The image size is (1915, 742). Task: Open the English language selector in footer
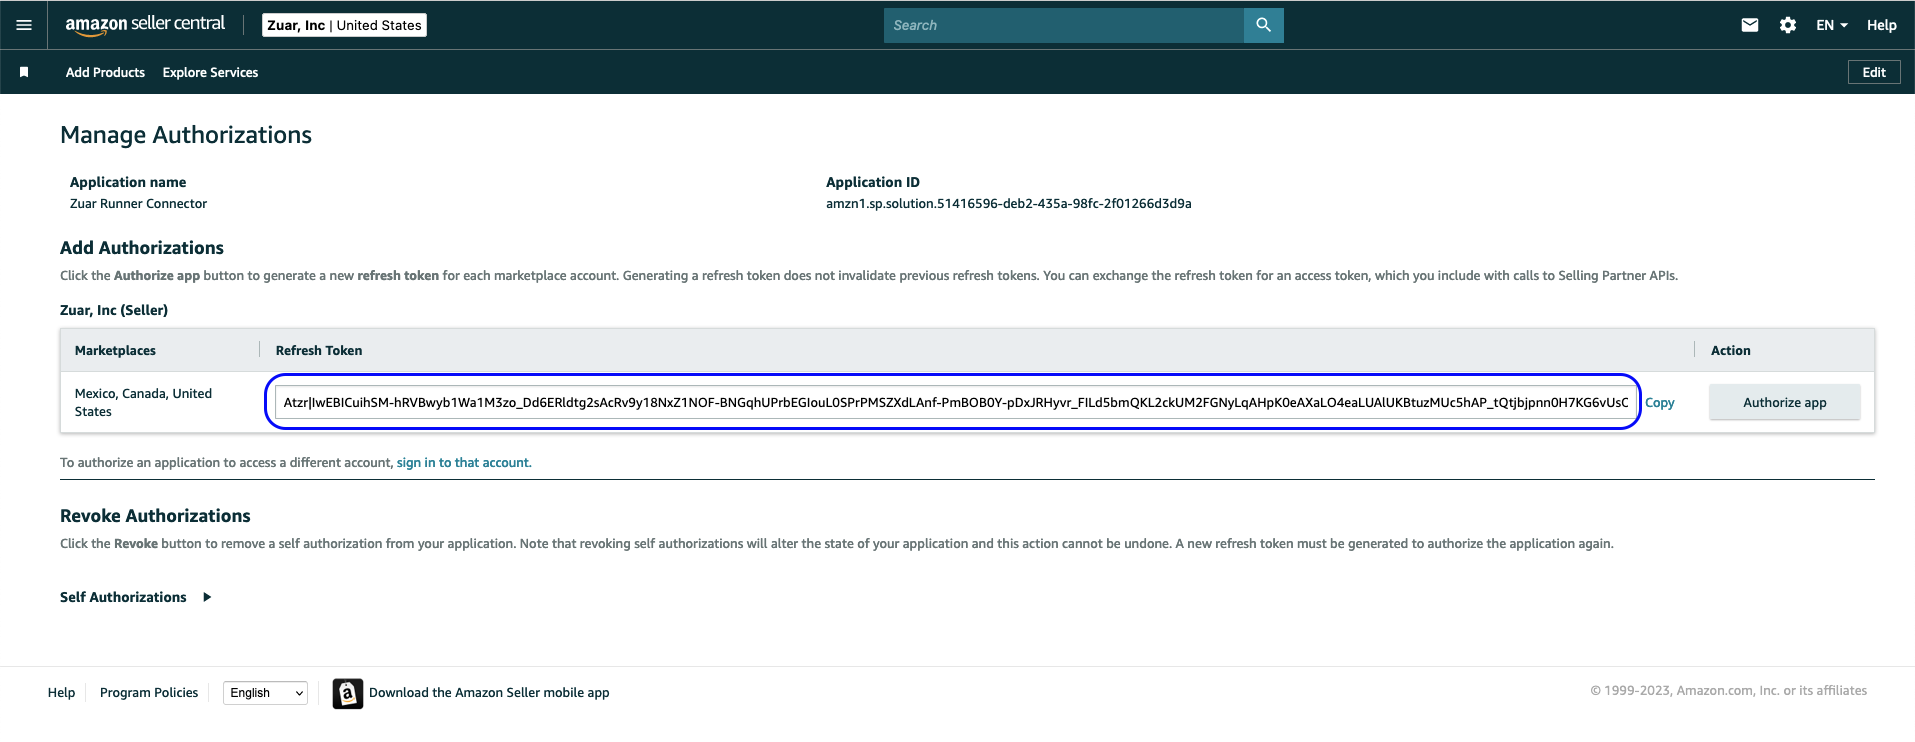265,693
